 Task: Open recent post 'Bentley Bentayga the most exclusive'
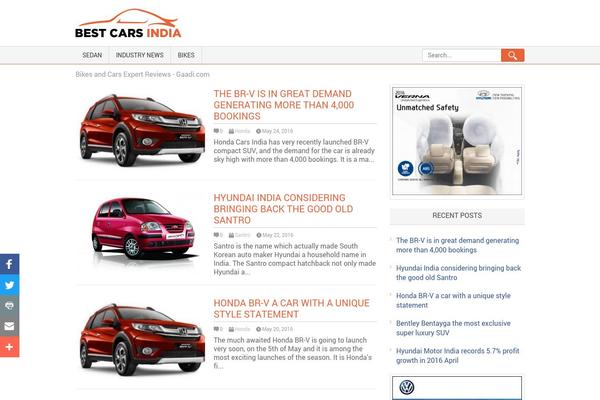click(453, 328)
